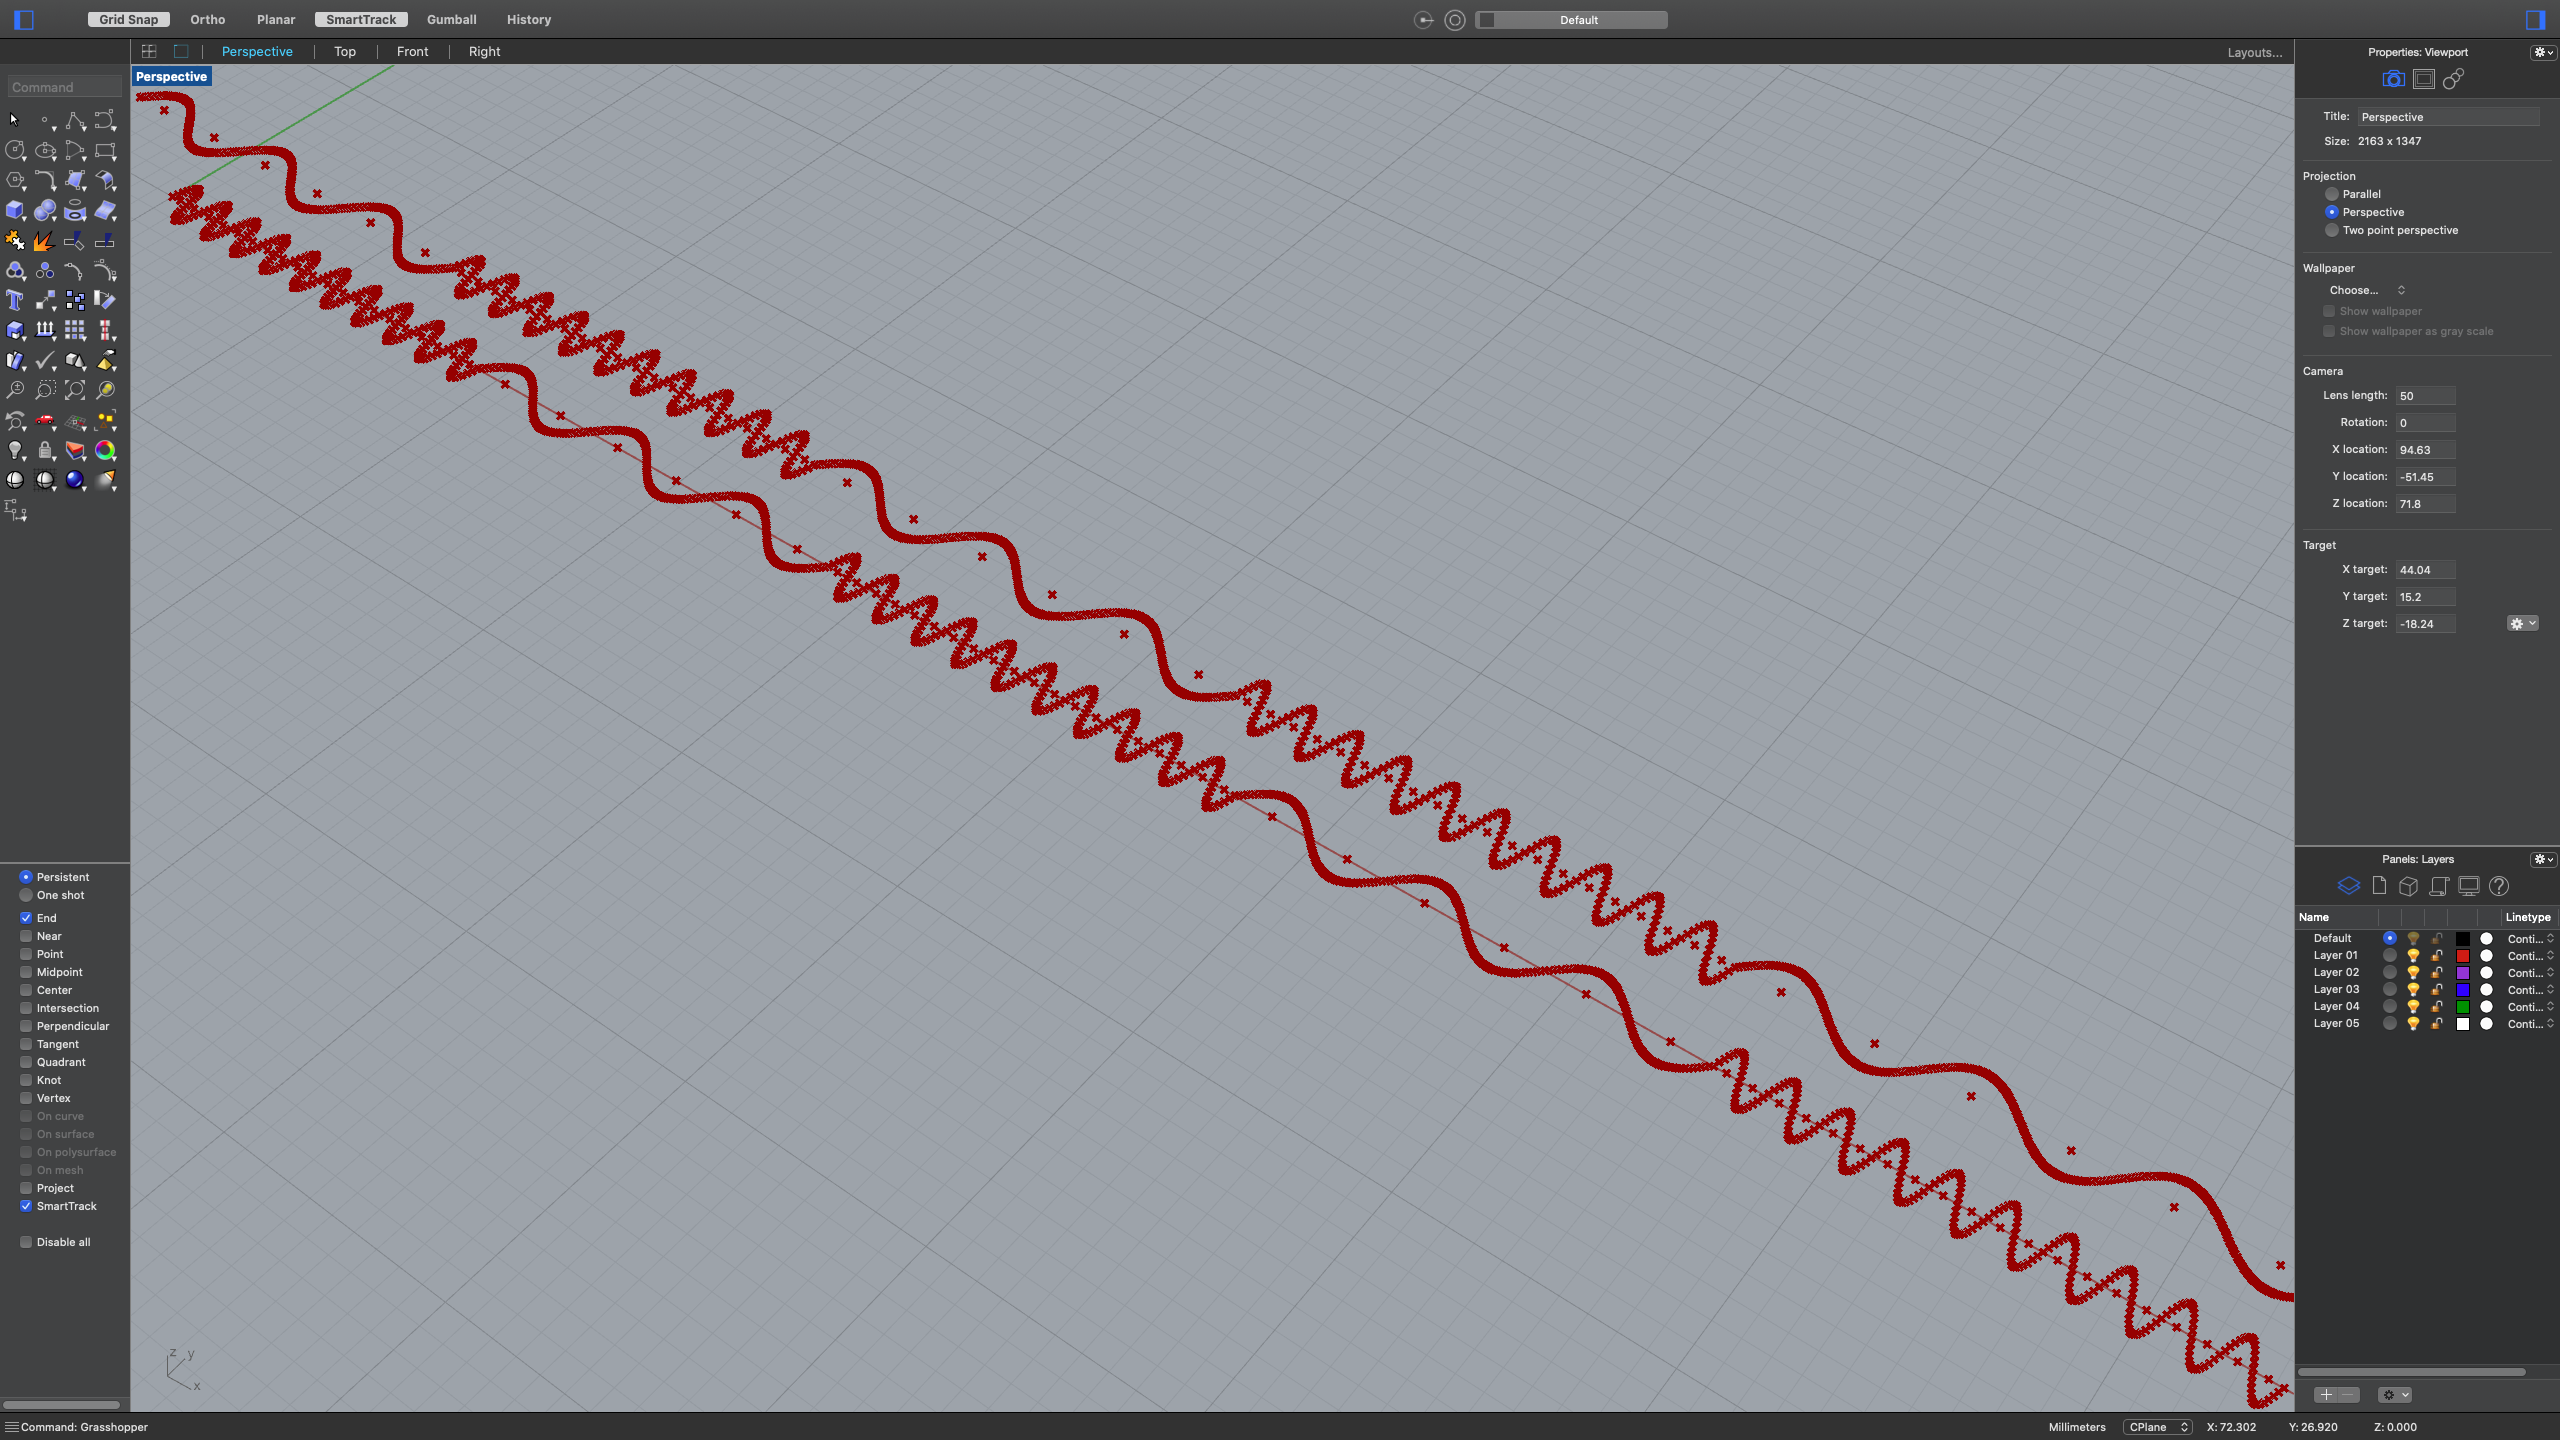Screen dimensions: 2560x1440
Task: Enable the Center object snap
Action: tap(26, 990)
